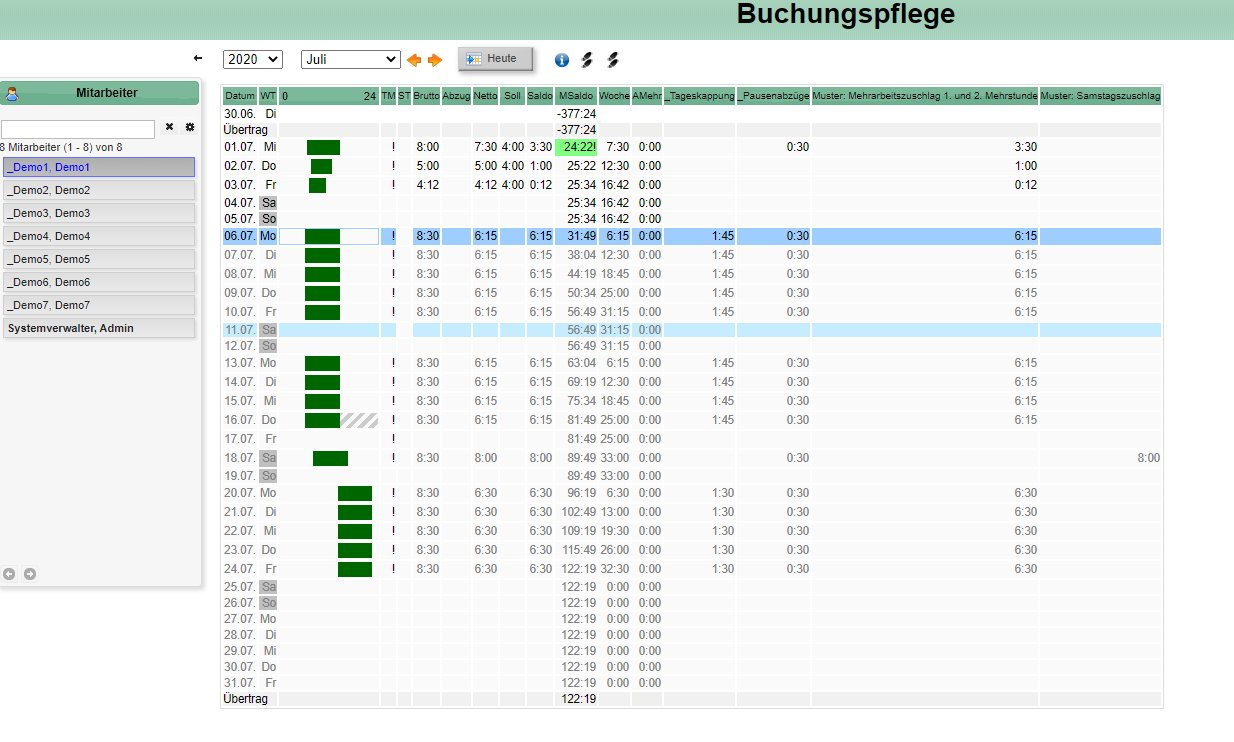
Task: Click the highlighted green MSaldo cell 24:22!
Action: pyautogui.click(x=575, y=148)
